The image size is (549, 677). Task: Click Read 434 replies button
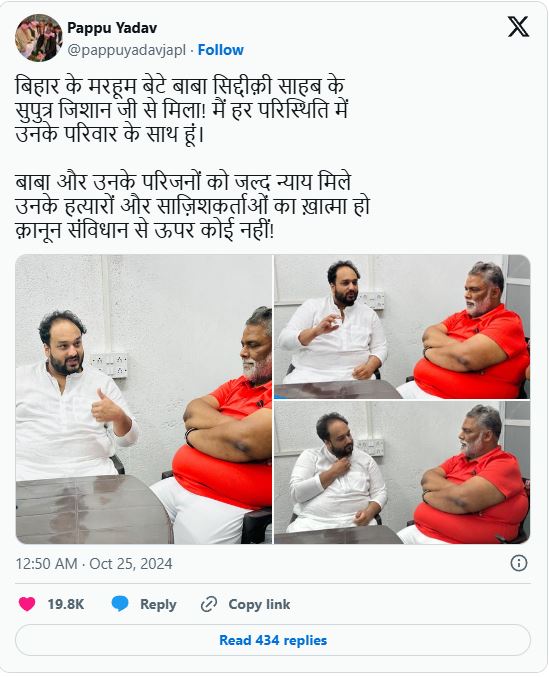tap(273, 640)
